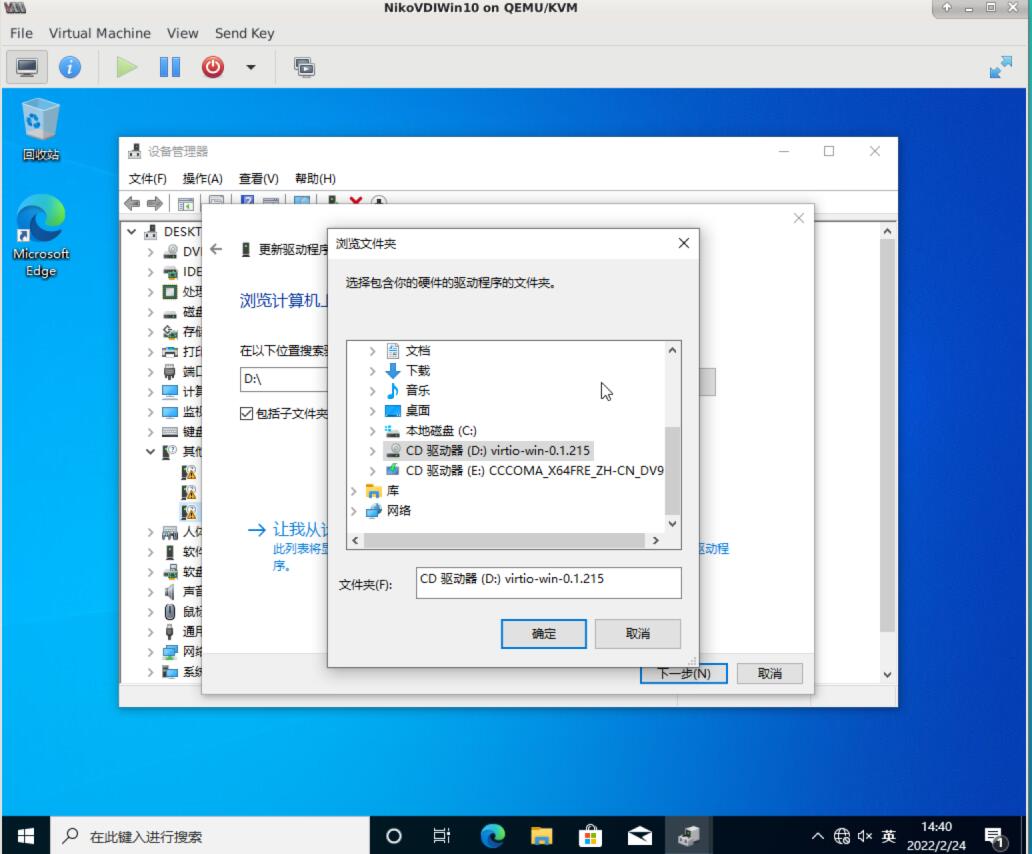Collapse the DESKTOP root node in Device Manager

point(132,232)
